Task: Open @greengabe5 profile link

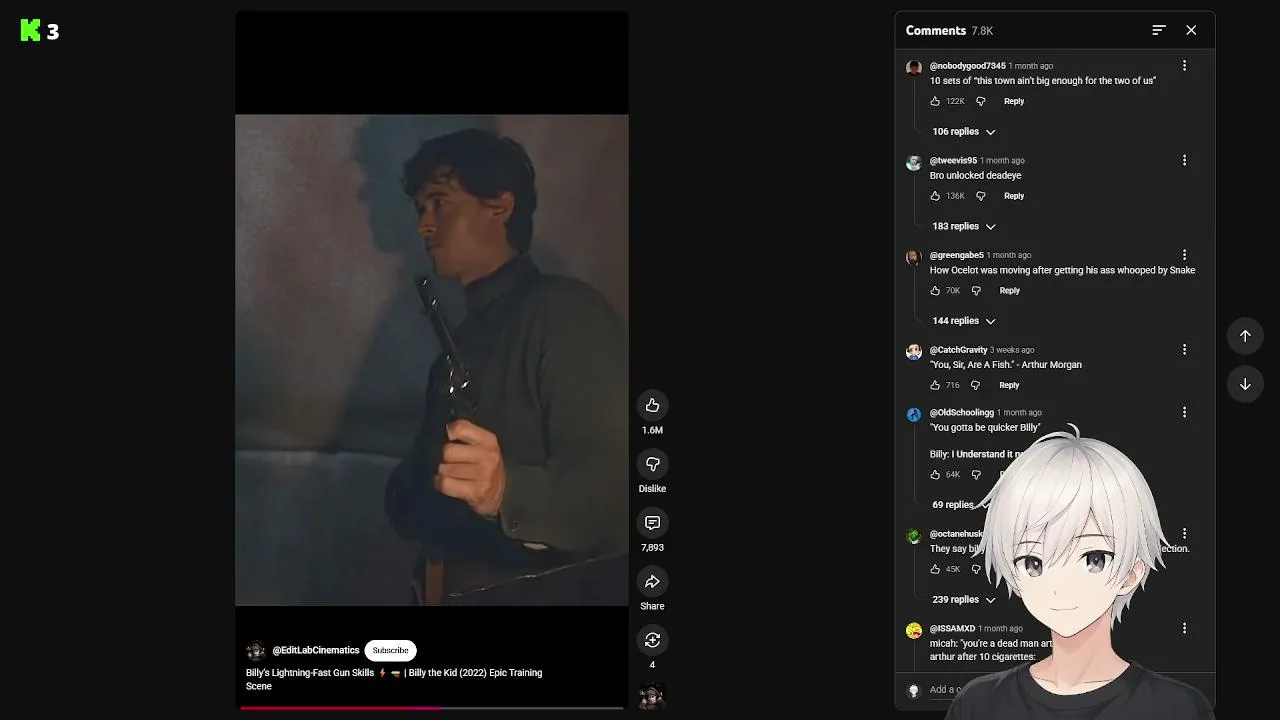Action: [956, 255]
